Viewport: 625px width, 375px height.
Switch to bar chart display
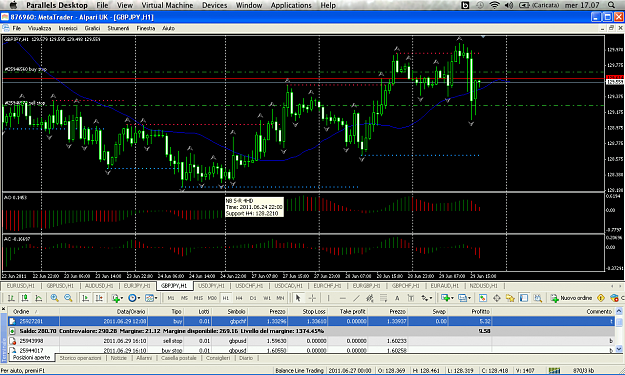coord(11,298)
